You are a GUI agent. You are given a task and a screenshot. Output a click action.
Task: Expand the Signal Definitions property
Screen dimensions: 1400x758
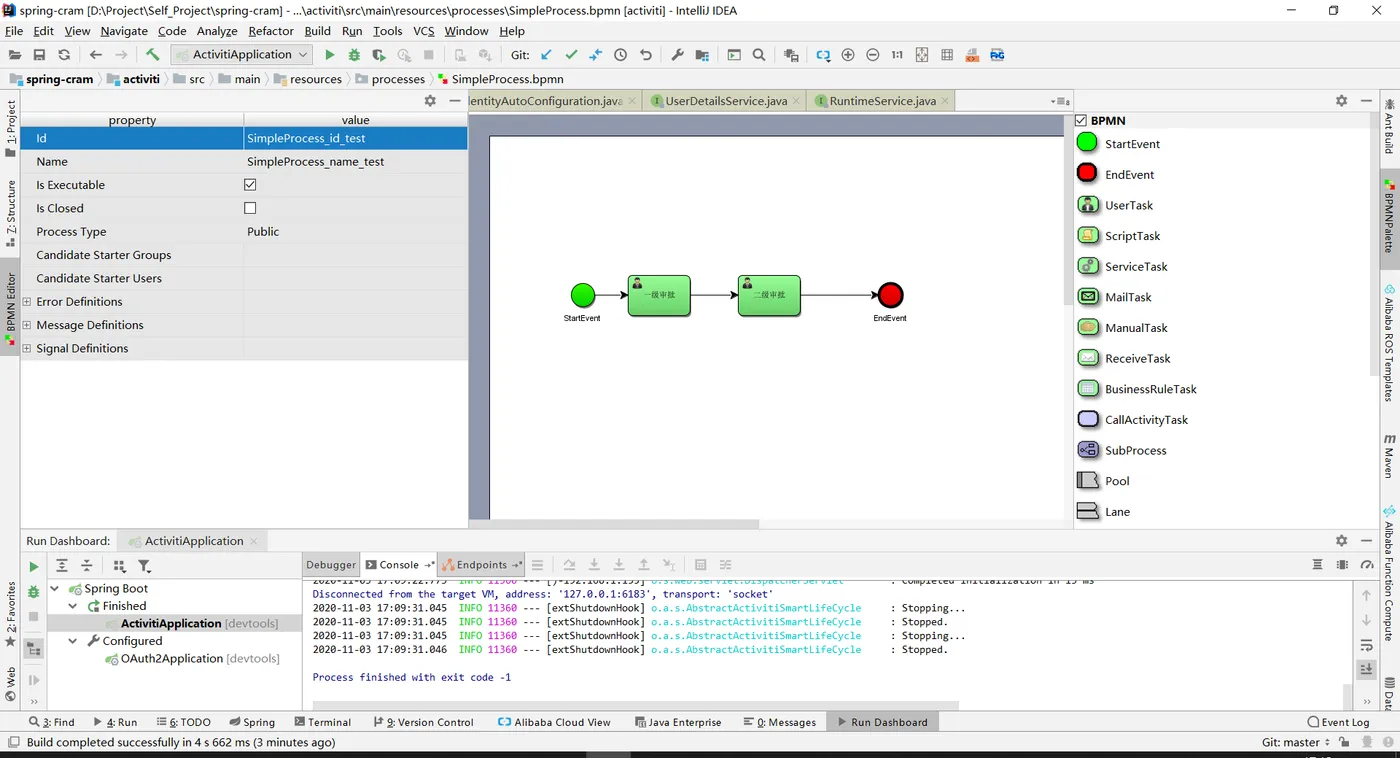click(27, 348)
